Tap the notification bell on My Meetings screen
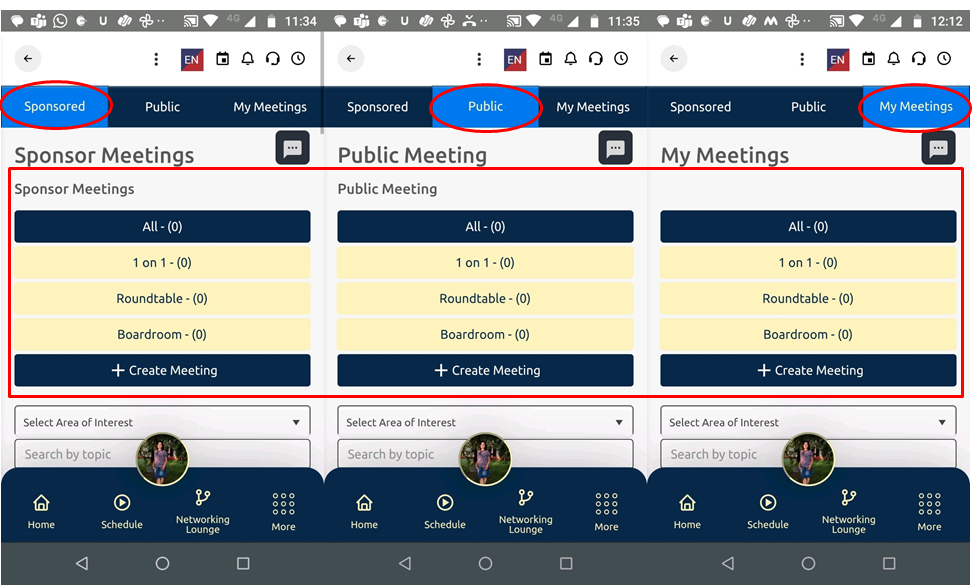Image resolution: width=973 pixels, height=585 pixels. (x=893, y=59)
